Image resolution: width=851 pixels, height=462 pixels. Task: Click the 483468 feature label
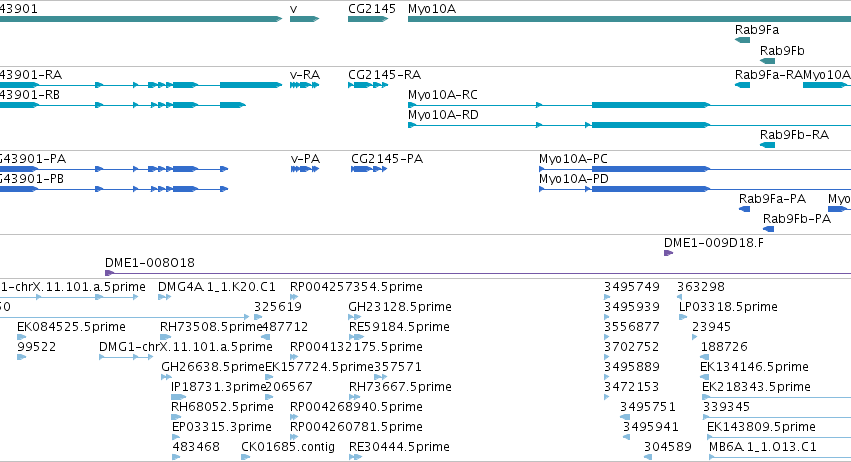(196, 448)
